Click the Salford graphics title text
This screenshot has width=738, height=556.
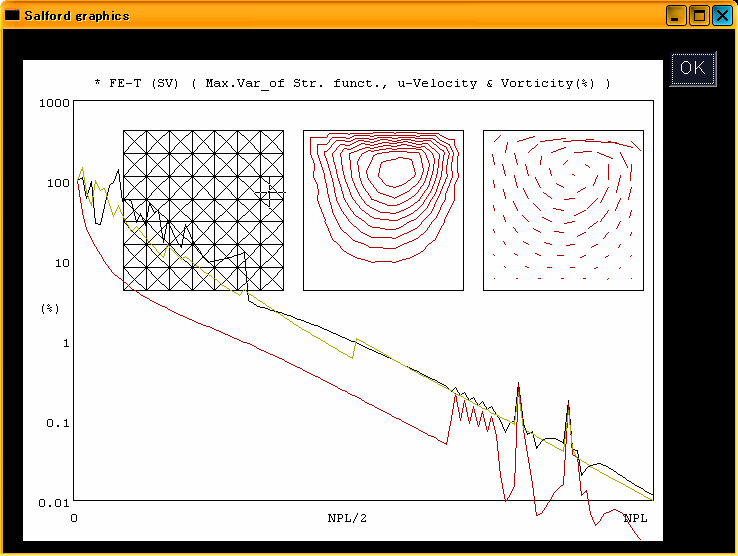point(77,16)
